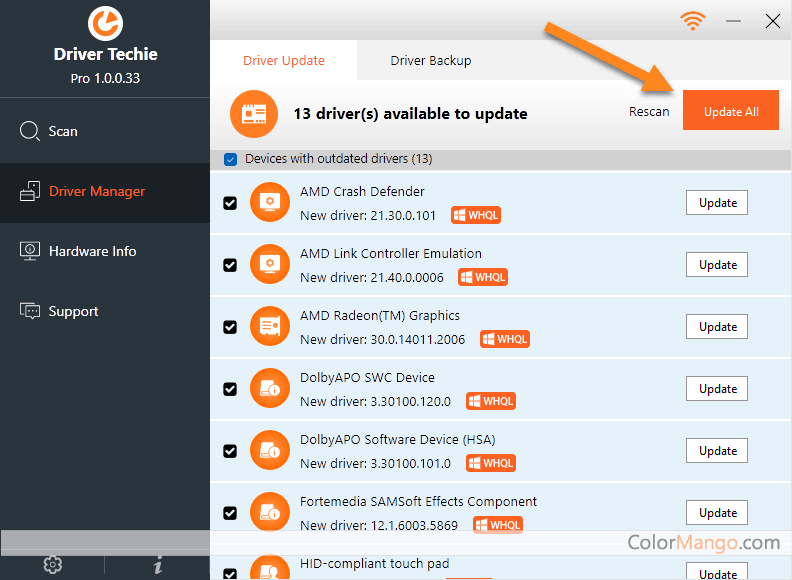Uncheck the AMD Crash Defender checkbox
This screenshot has width=792, height=580.
230,203
